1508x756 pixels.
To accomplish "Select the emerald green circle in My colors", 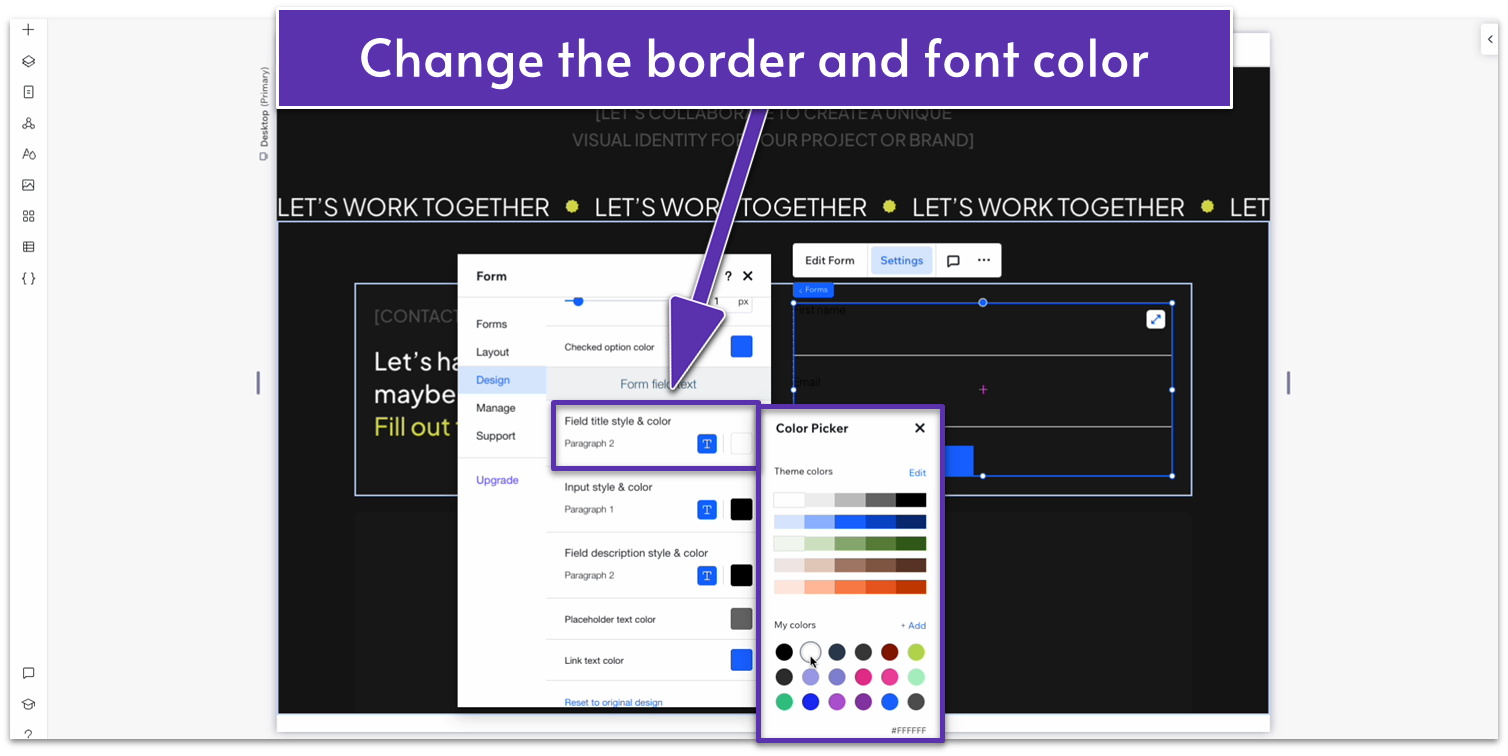I will (784, 702).
